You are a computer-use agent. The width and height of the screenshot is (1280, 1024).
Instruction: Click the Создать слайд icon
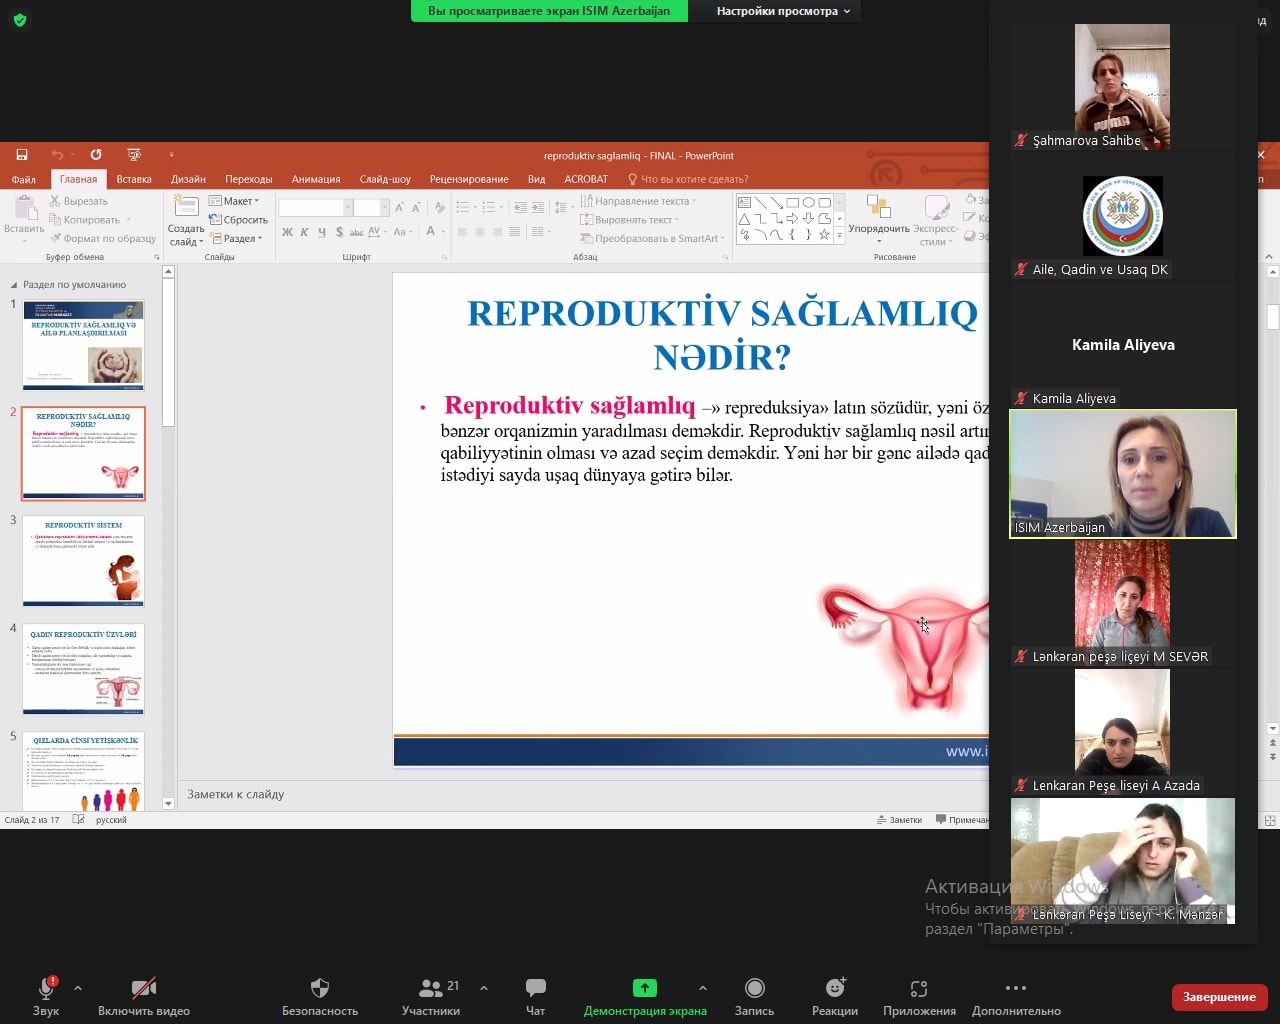[186, 206]
